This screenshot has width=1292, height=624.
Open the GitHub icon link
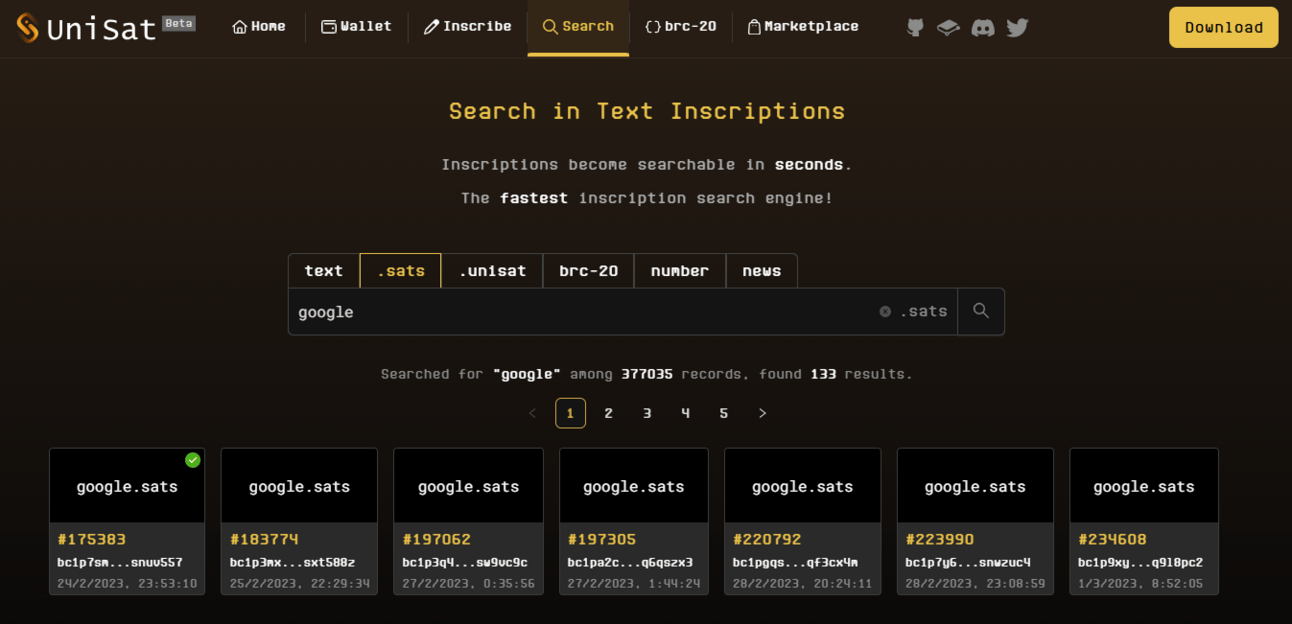click(915, 28)
